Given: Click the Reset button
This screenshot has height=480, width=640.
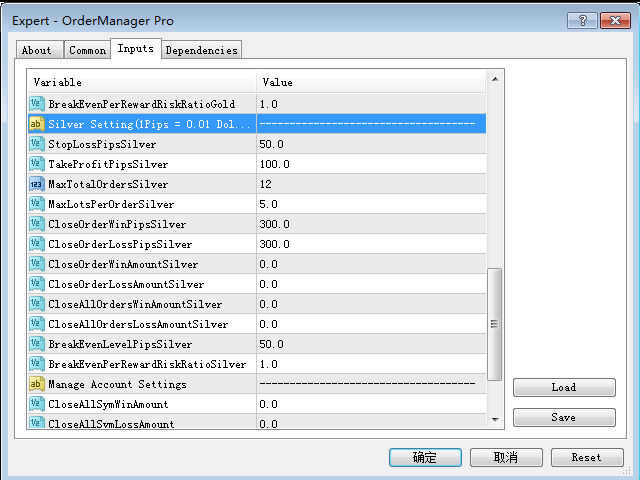Looking at the screenshot, I should [x=586, y=457].
